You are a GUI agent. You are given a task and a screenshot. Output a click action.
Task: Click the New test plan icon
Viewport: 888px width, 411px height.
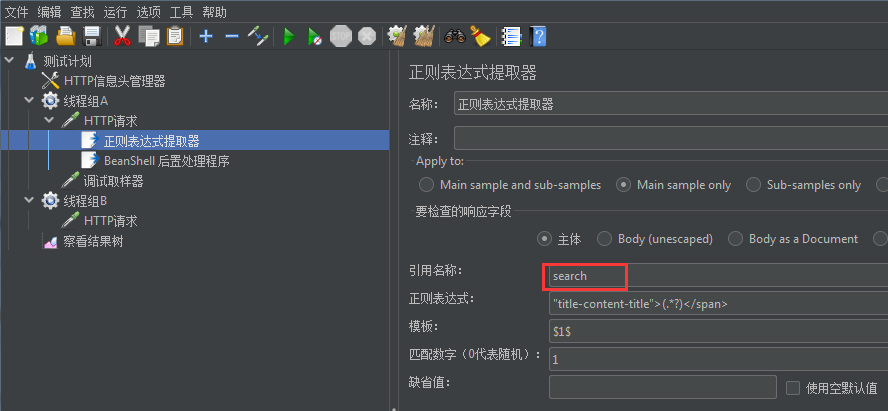(14, 37)
